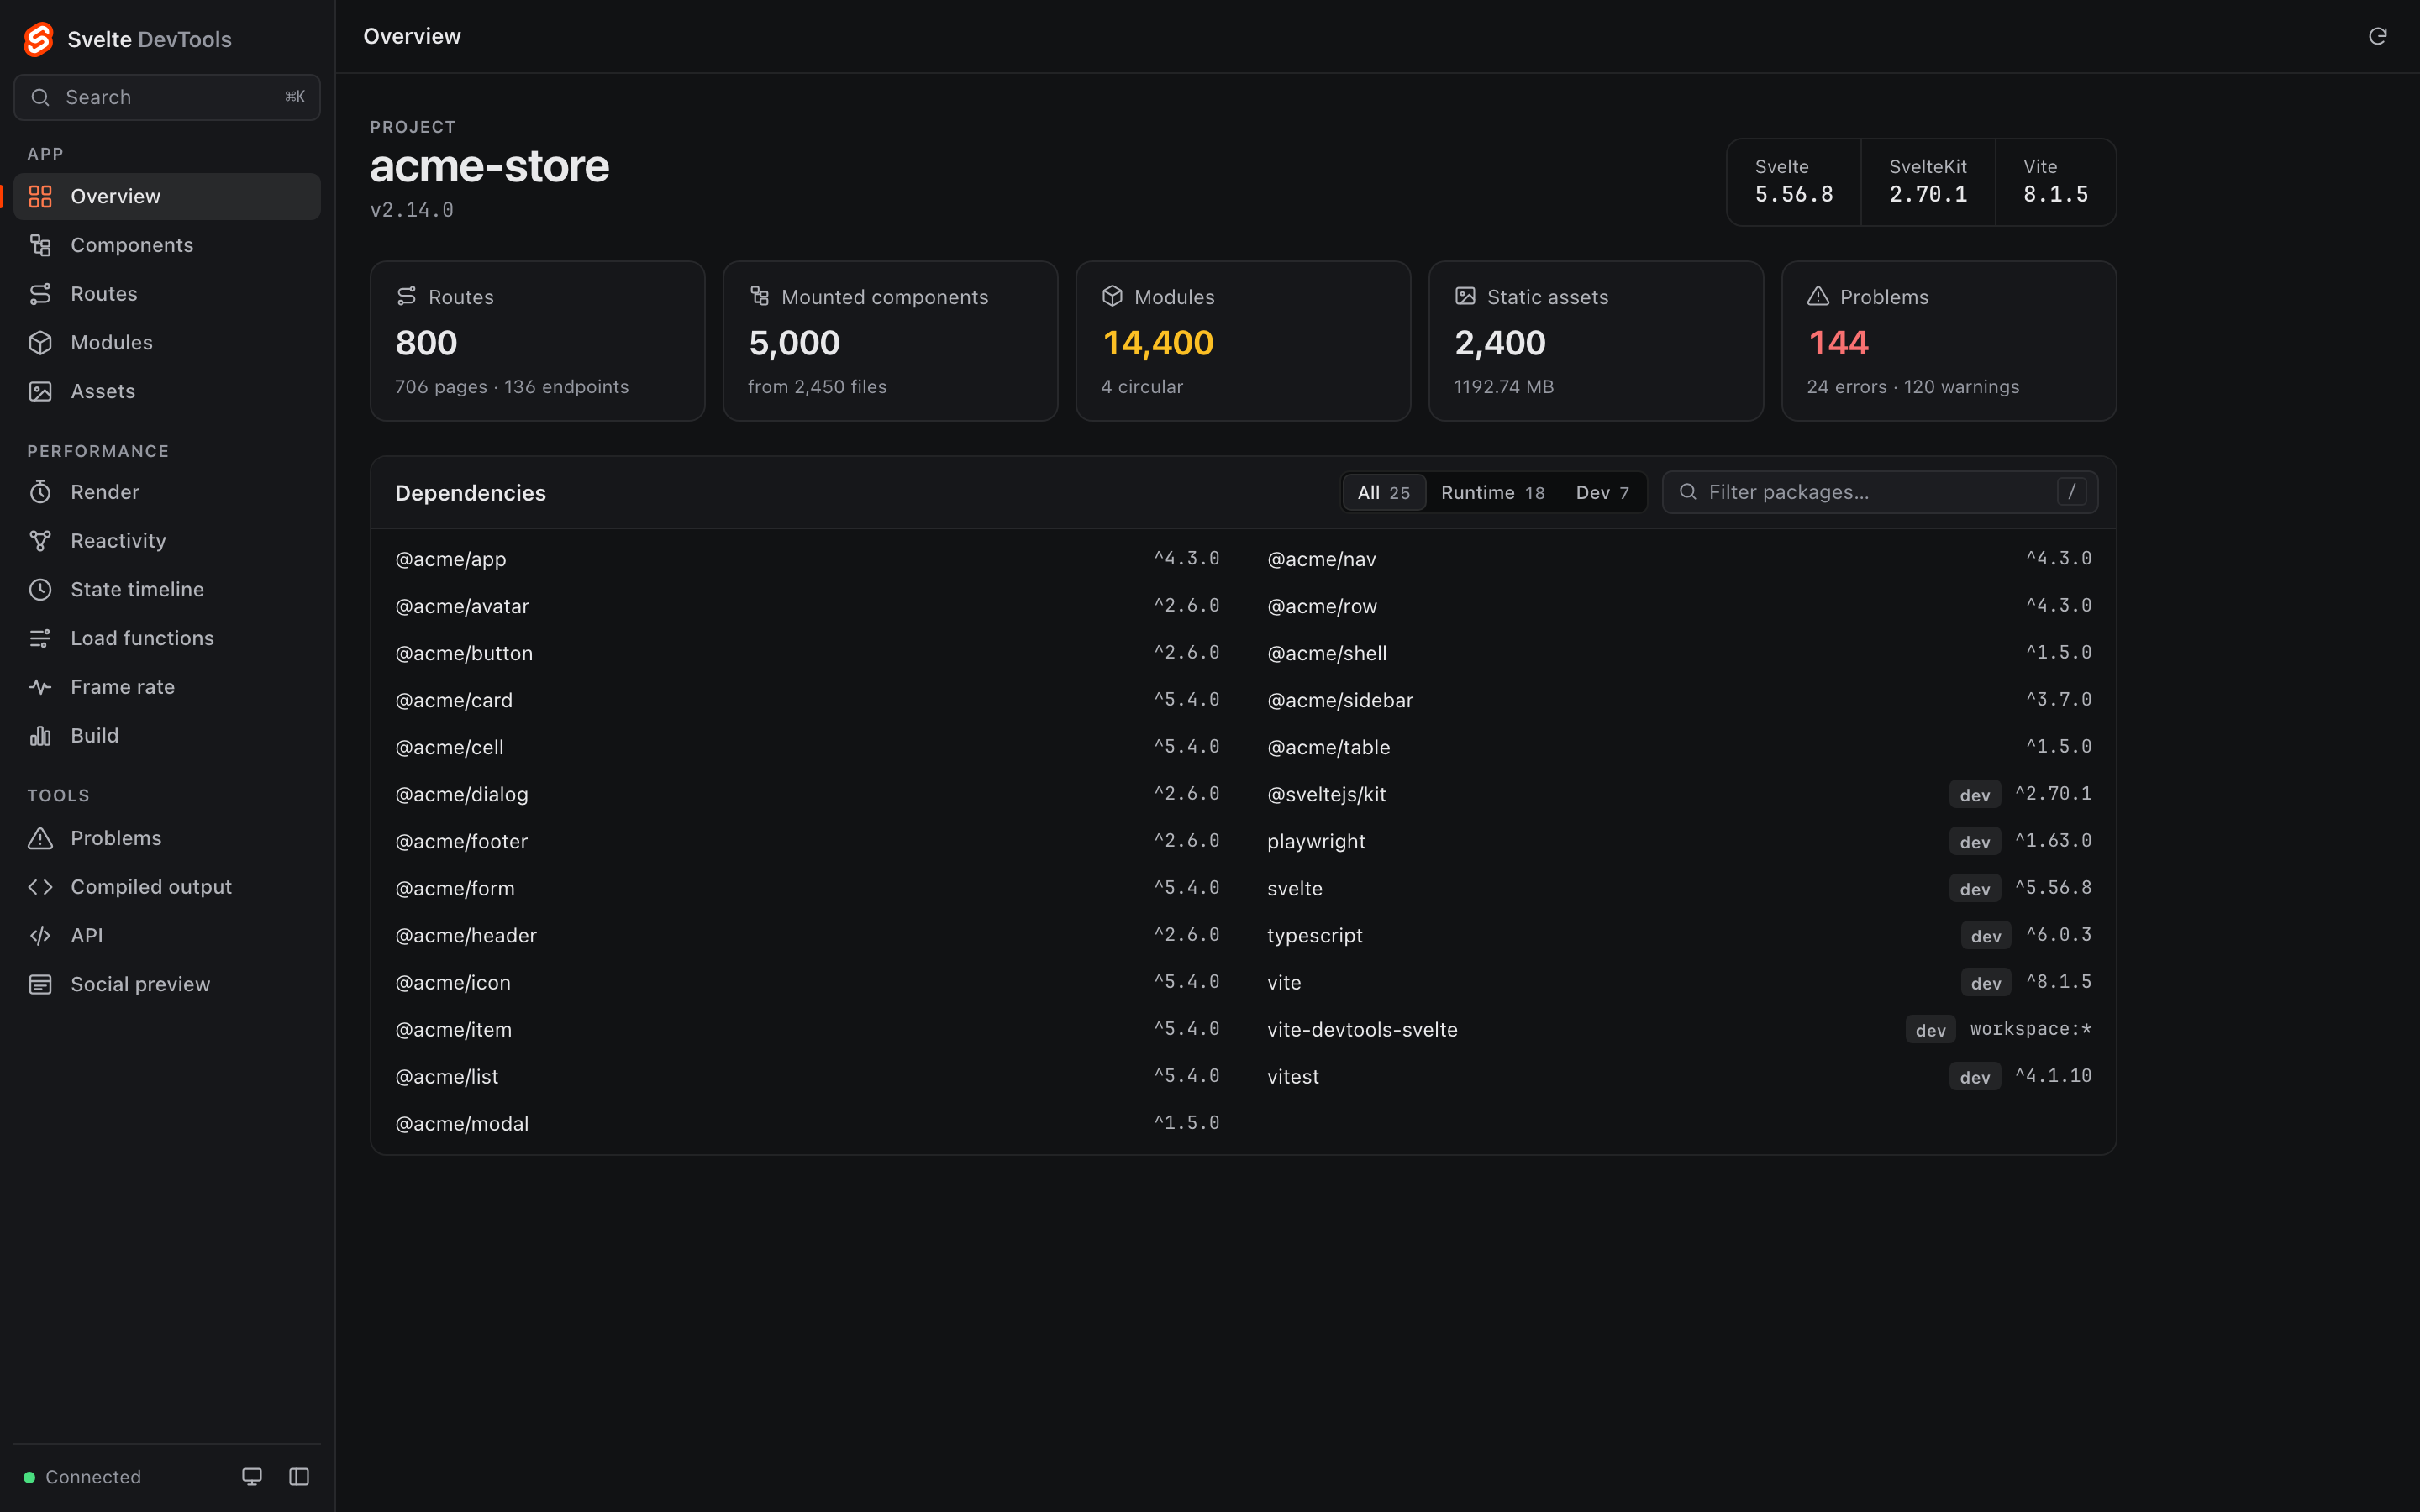
Task: Click the @acme/avatar dependency row
Action: 807,606
